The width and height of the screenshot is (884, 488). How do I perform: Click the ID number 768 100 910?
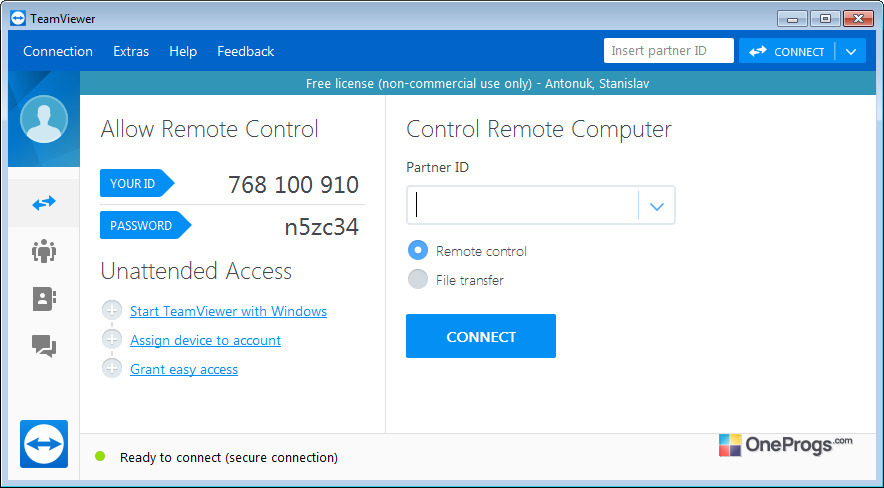pos(293,184)
